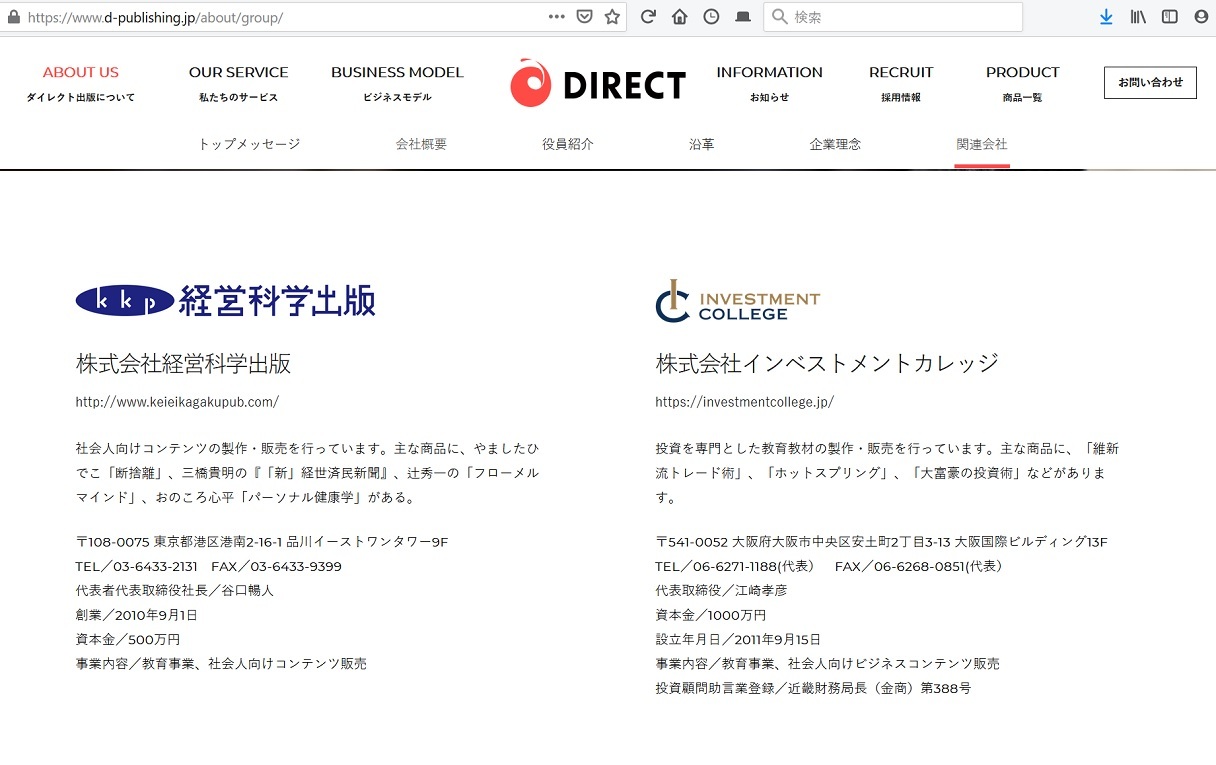Click the private mask toolbar icon
This screenshot has width=1216, height=765.
click(x=742, y=17)
